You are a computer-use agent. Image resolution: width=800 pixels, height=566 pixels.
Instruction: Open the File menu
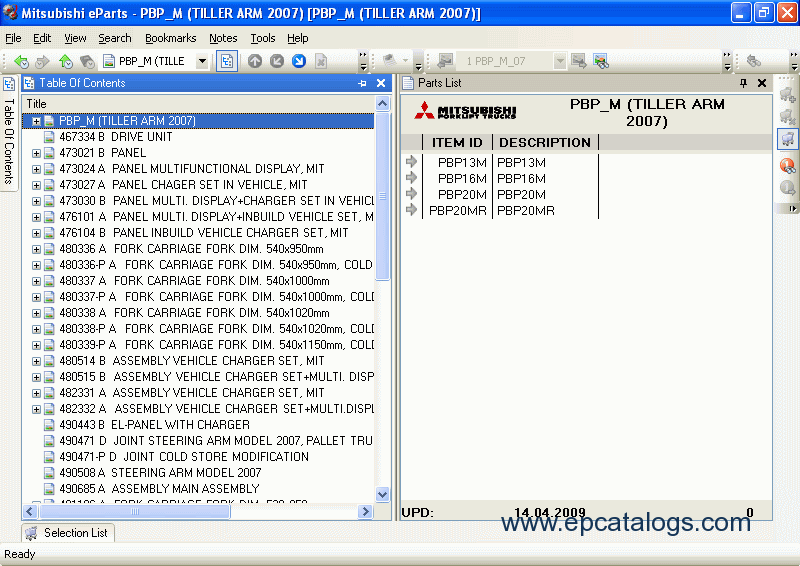pos(13,38)
